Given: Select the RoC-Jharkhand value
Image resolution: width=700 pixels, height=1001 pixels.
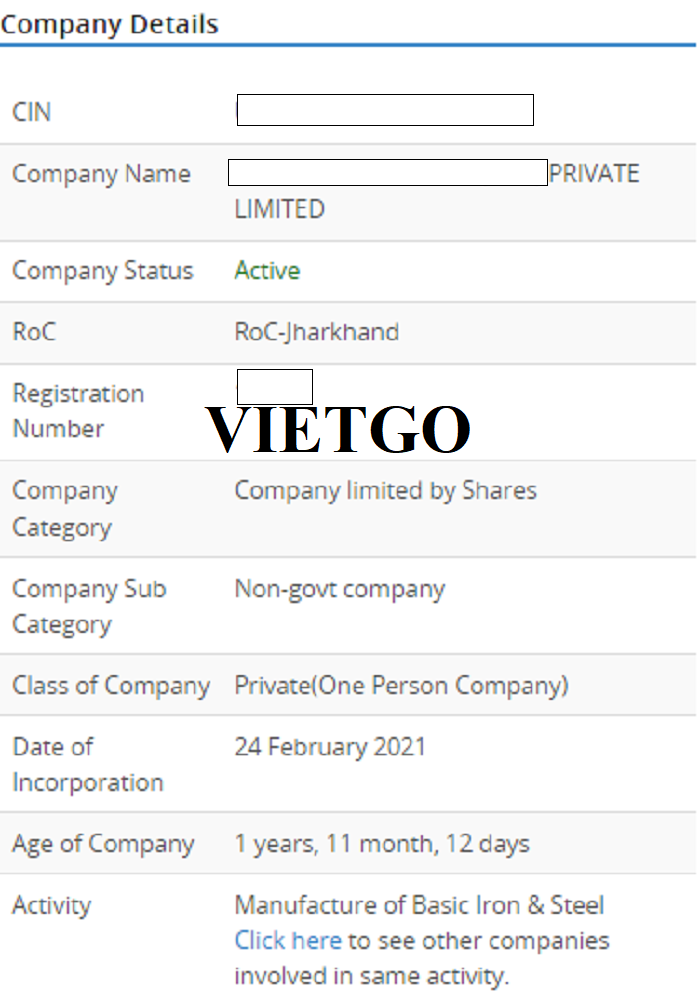Looking at the screenshot, I should coord(316,332).
